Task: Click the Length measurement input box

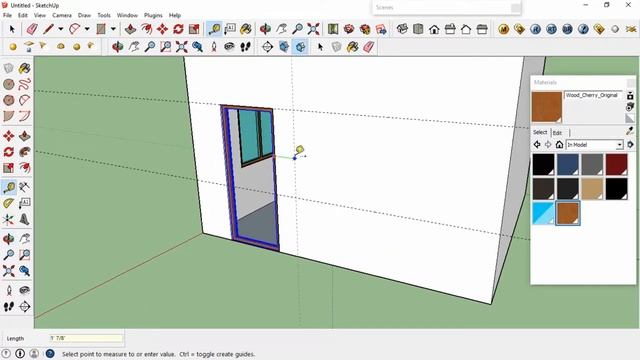Action: click(x=86, y=338)
